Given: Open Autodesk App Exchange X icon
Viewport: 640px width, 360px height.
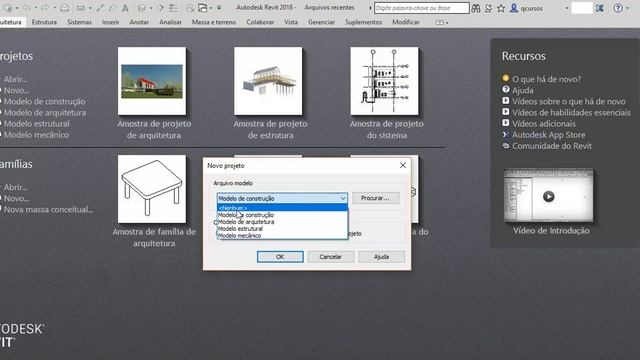Looking at the screenshot, I should point(600,8).
